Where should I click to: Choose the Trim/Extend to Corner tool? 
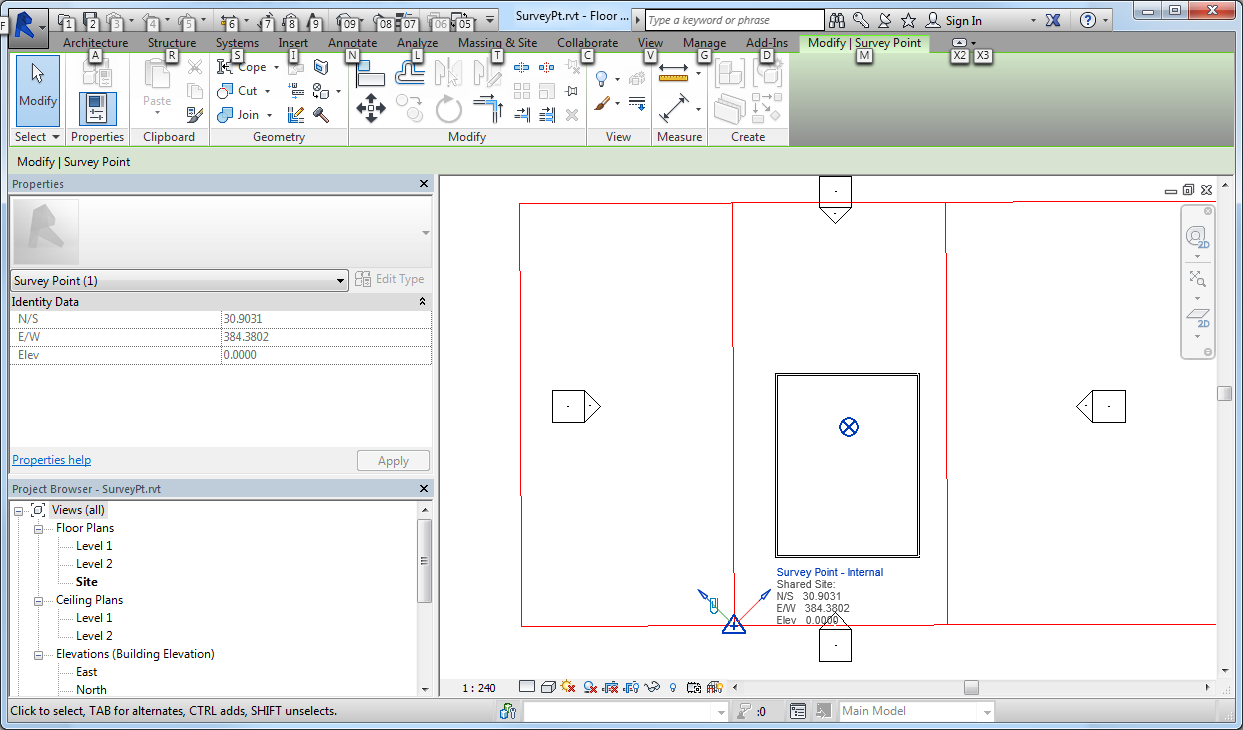click(488, 108)
